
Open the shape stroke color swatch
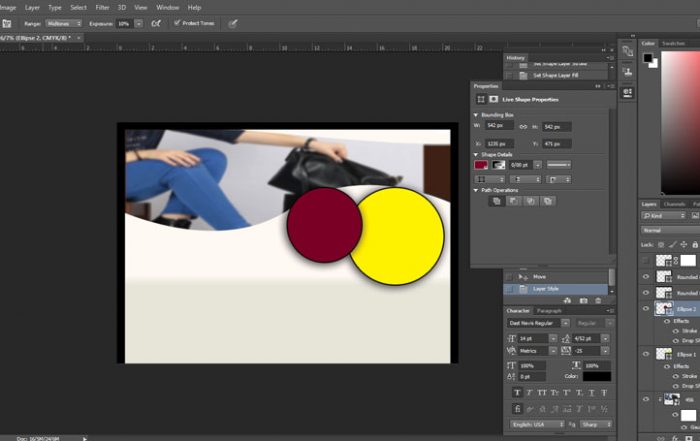pyautogui.click(x=498, y=165)
